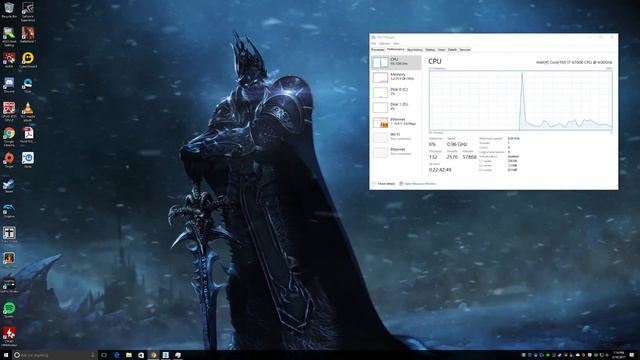Select Disk 1 (D:) in the sidebar
The image size is (640, 360).
pos(396,107)
